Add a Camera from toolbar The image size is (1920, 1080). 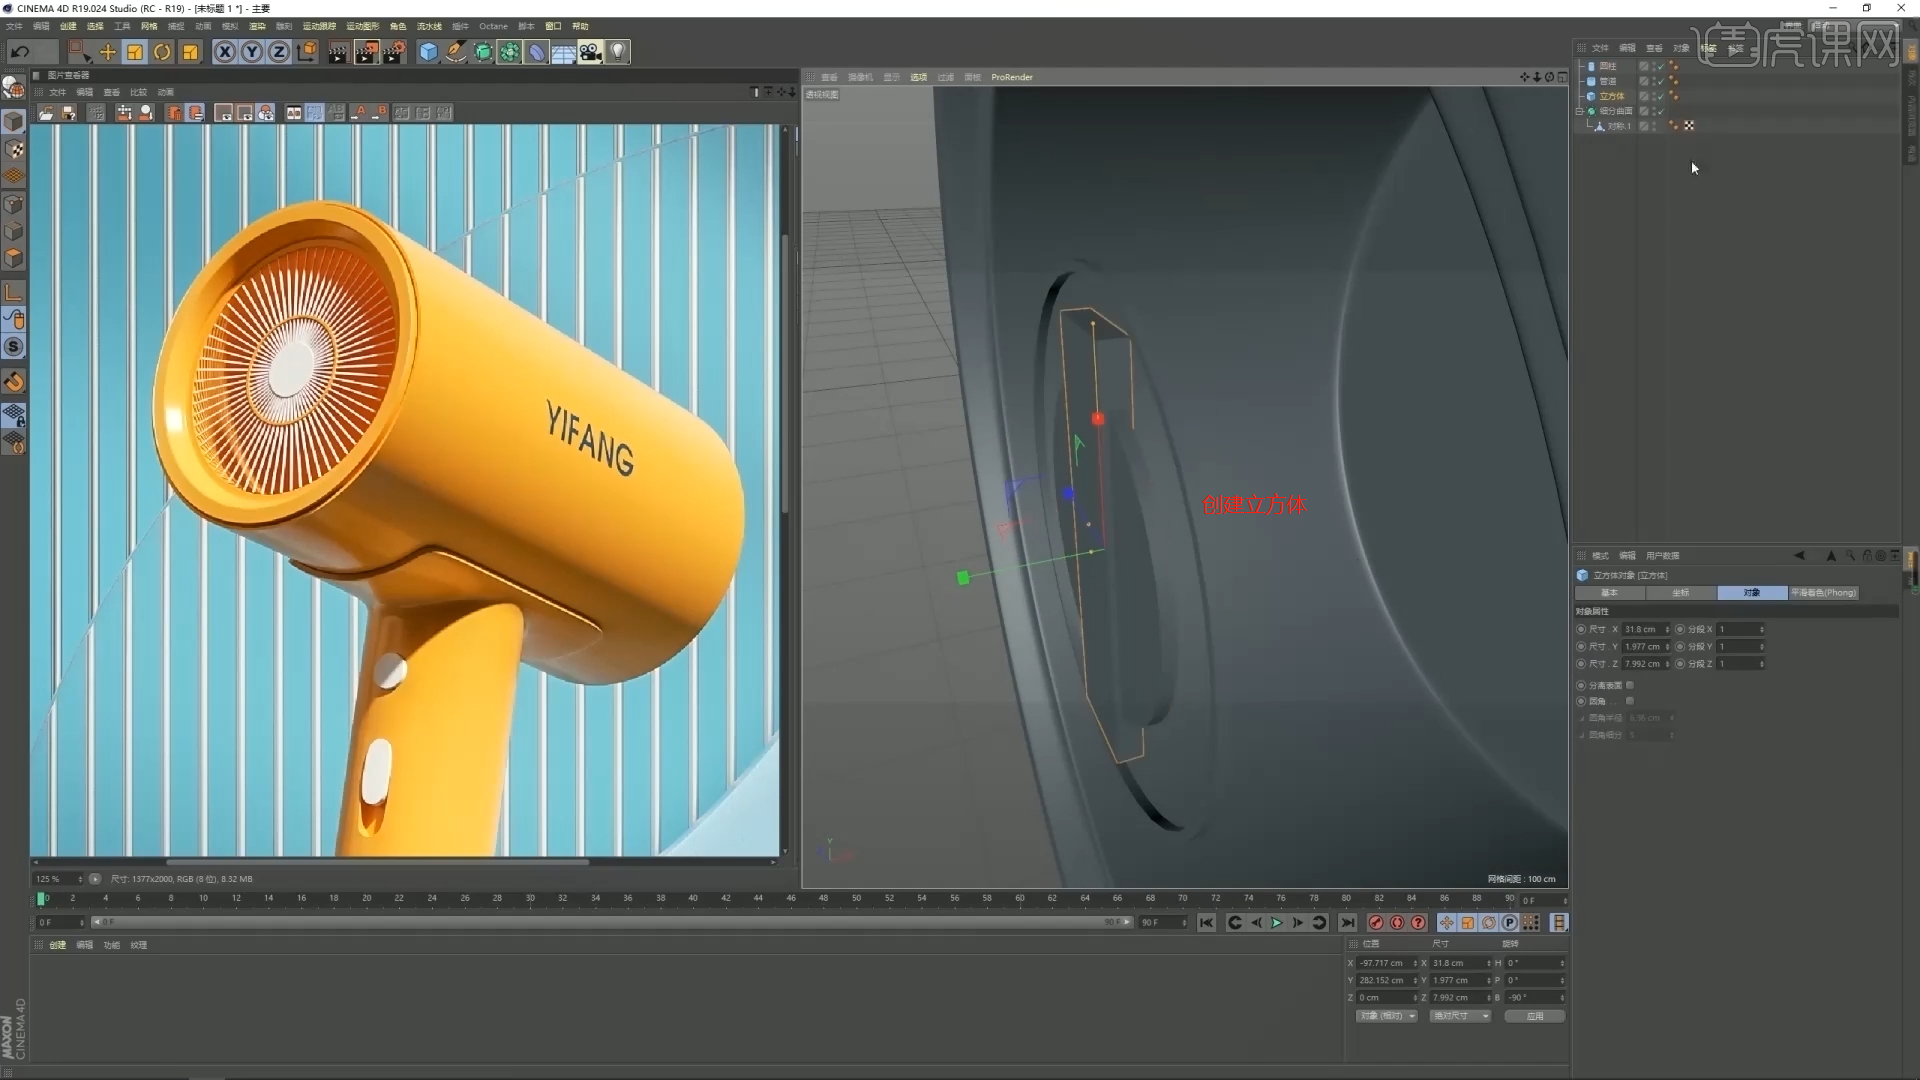click(x=591, y=52)
